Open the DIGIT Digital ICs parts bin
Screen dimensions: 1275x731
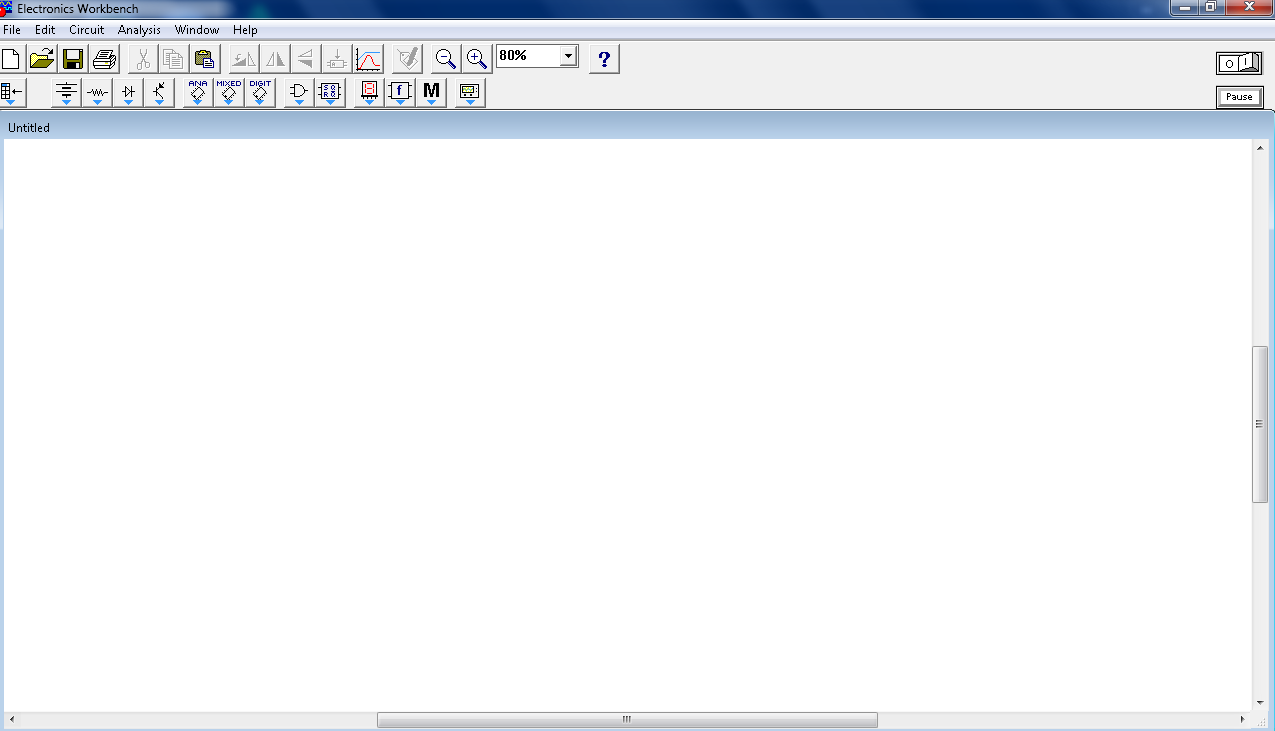pos(260,93)
